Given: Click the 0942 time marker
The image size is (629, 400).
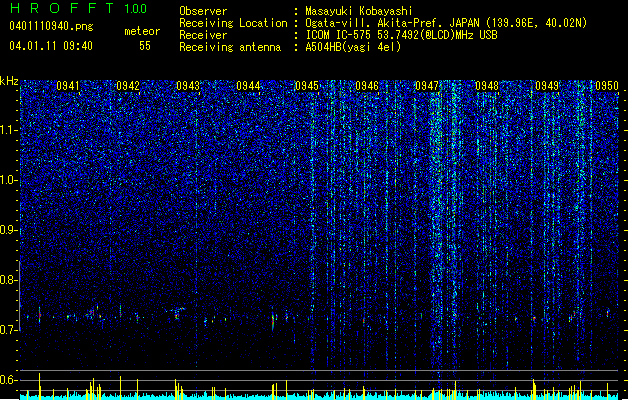Looking at the screenshot, I should point(128,86).
